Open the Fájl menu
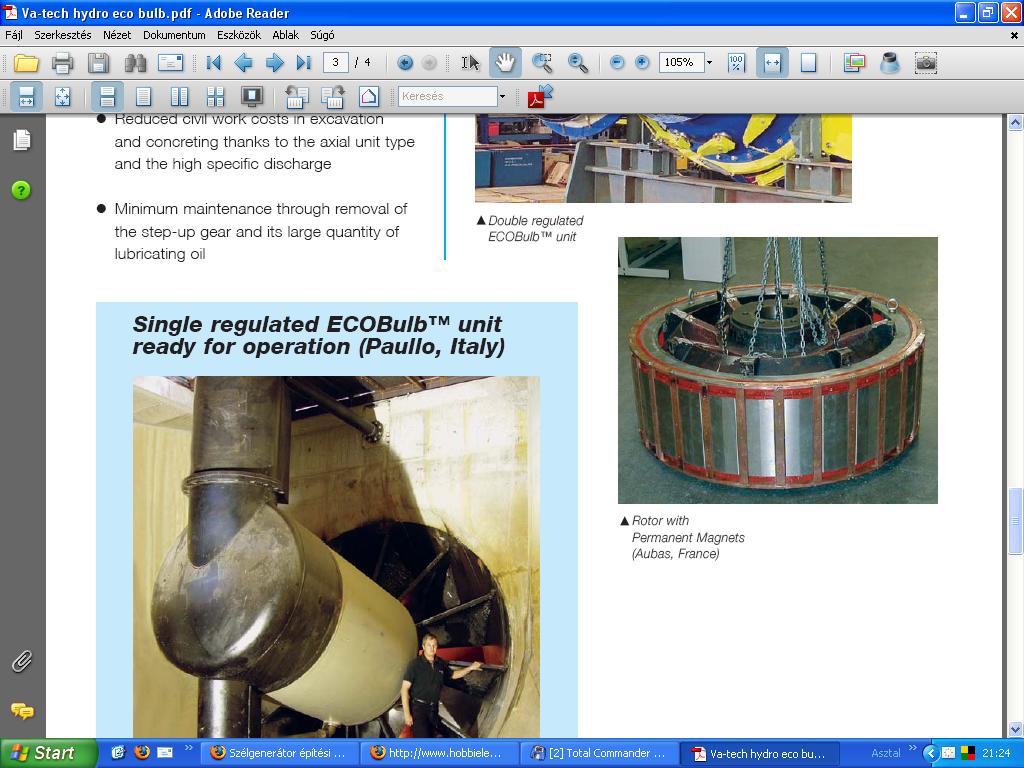Image resolution: width=1024 pixels, height=768 pixels. tap(14, 35)
